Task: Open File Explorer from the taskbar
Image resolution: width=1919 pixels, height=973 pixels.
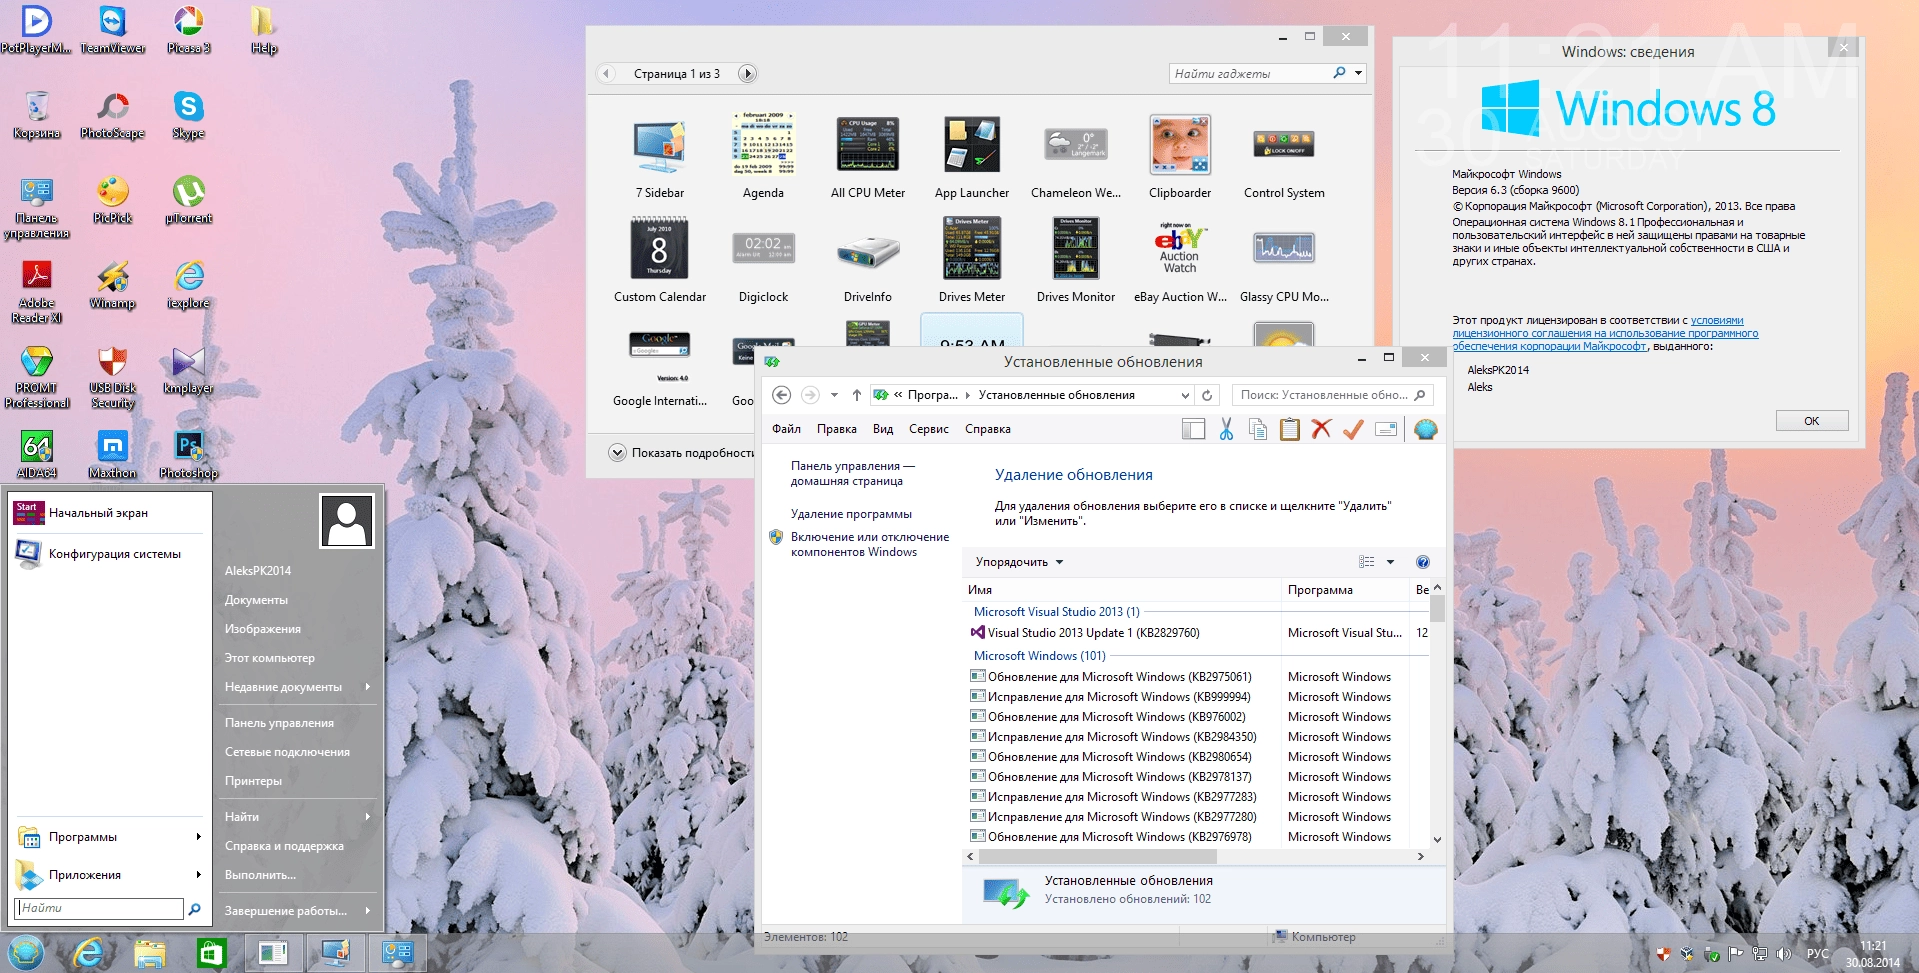Action: coord(149,953)
